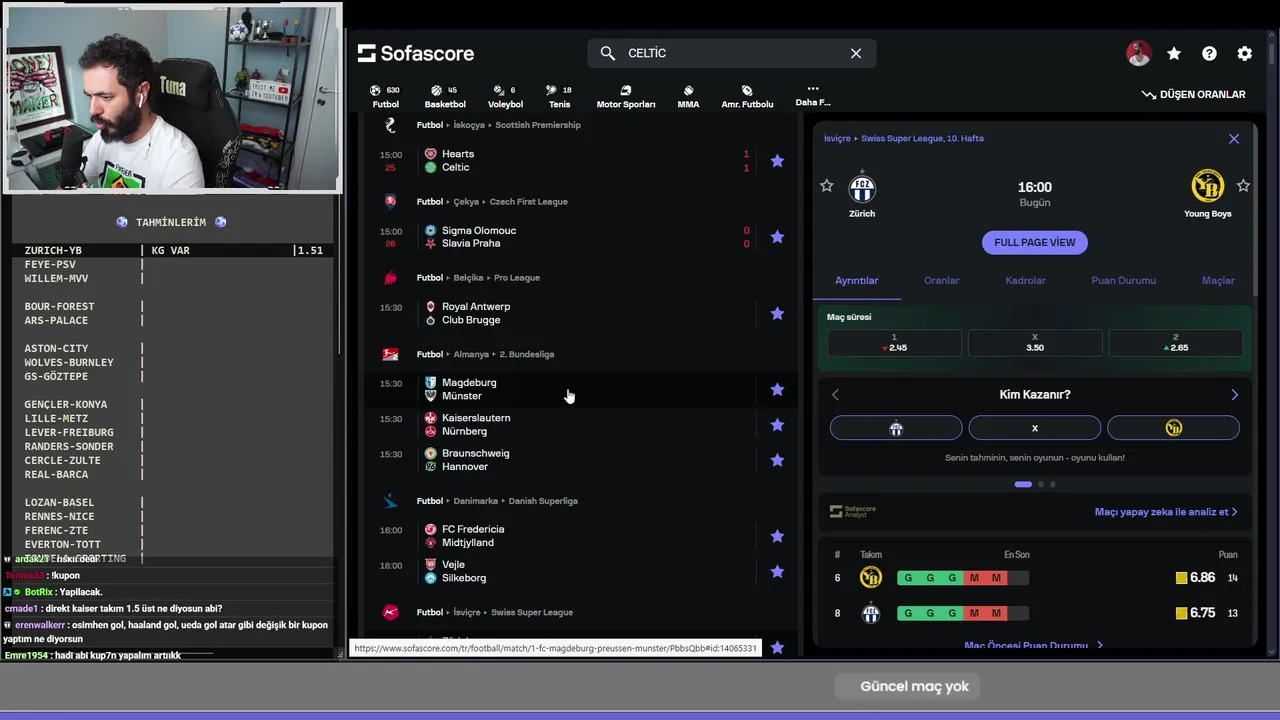Image resolution: width=1280 pixels, height=720 pixels.
Task: Open the Sofascore home logo
Action: click(416, 53)
